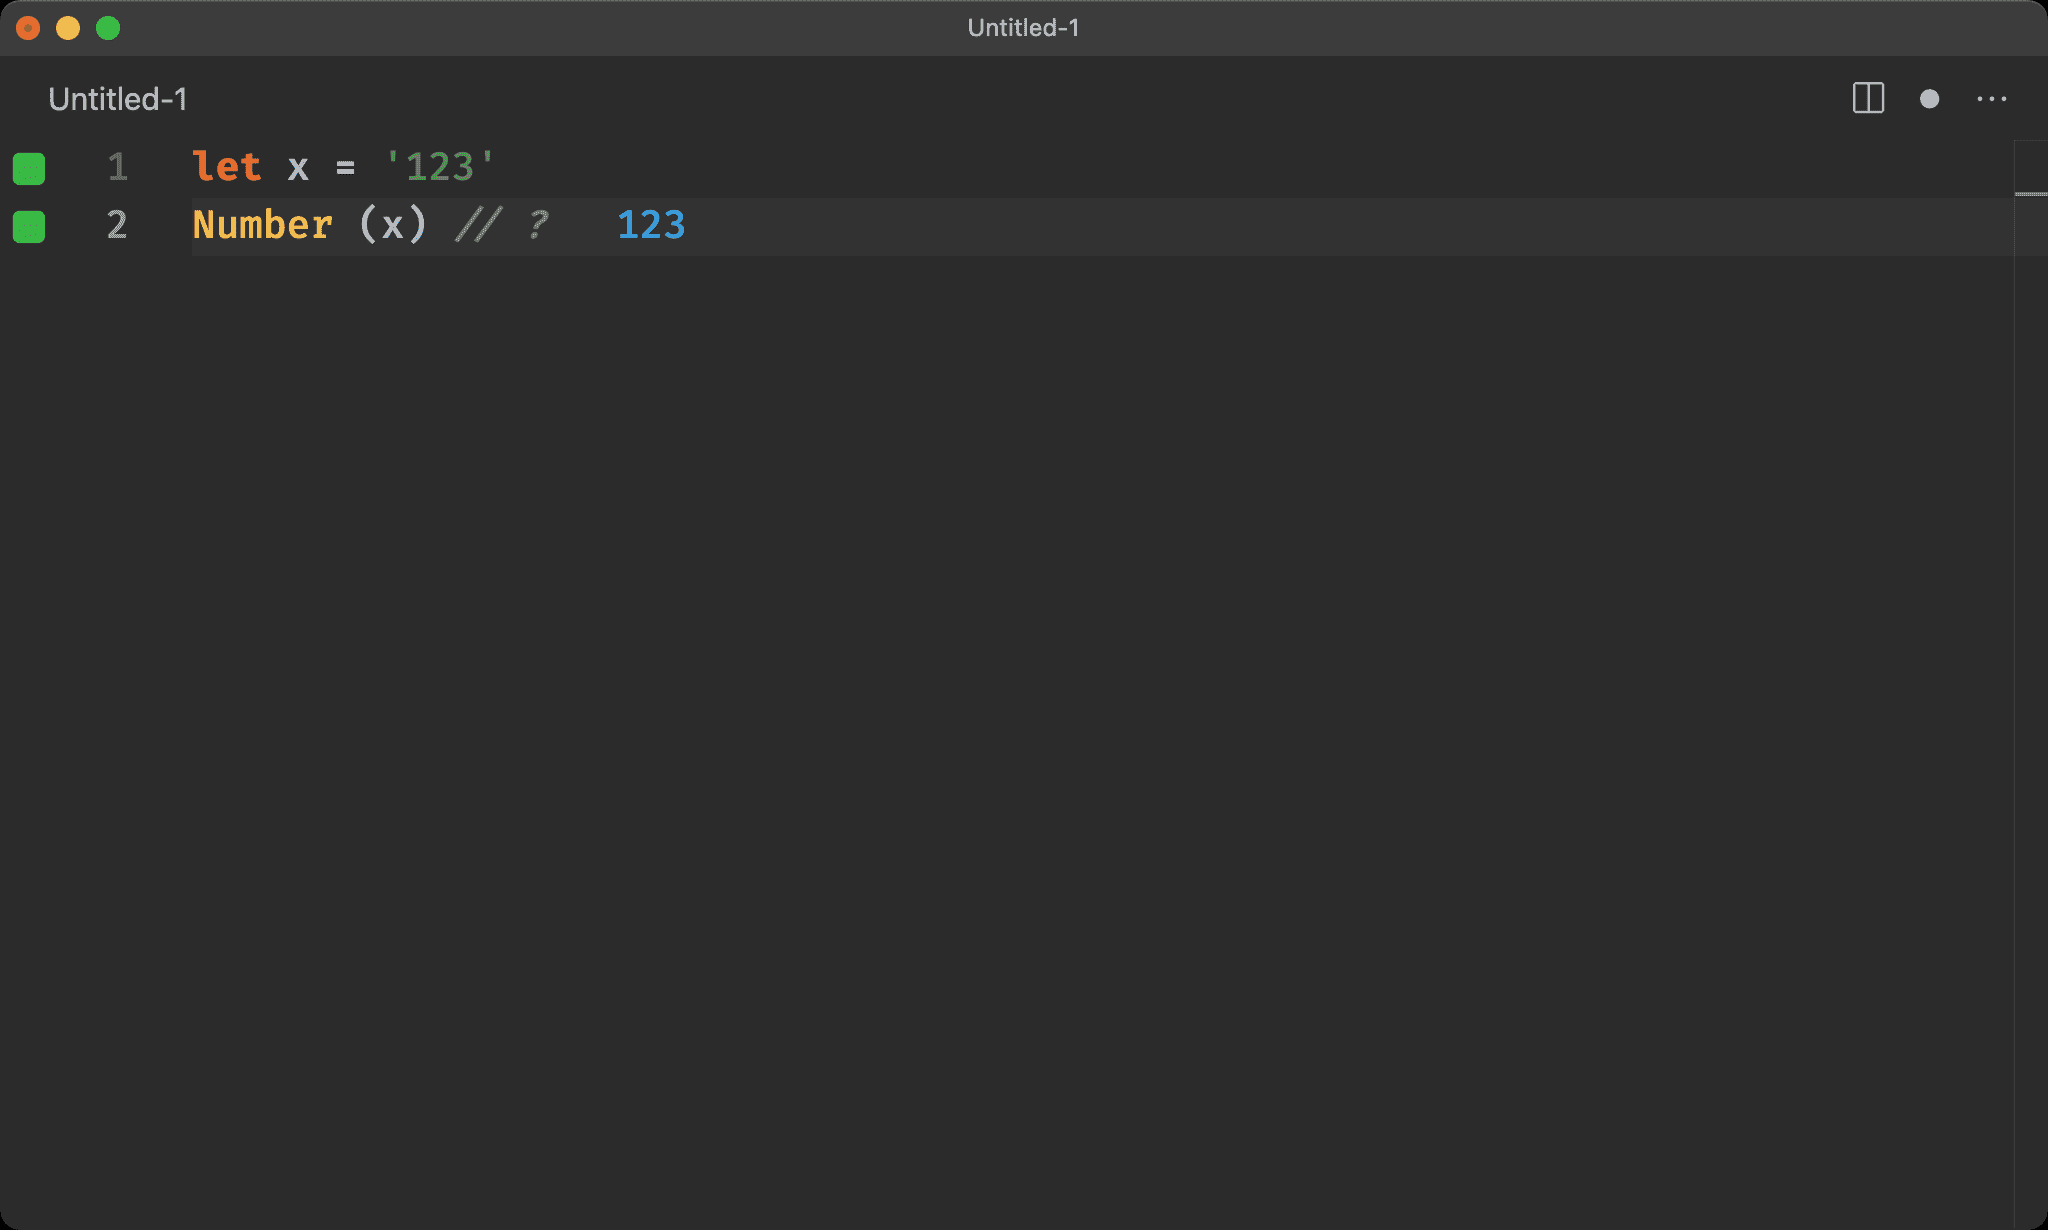Click the yellow minimize window button
The width and height of the screenshot is (2048, 1230).
[68, 28]
